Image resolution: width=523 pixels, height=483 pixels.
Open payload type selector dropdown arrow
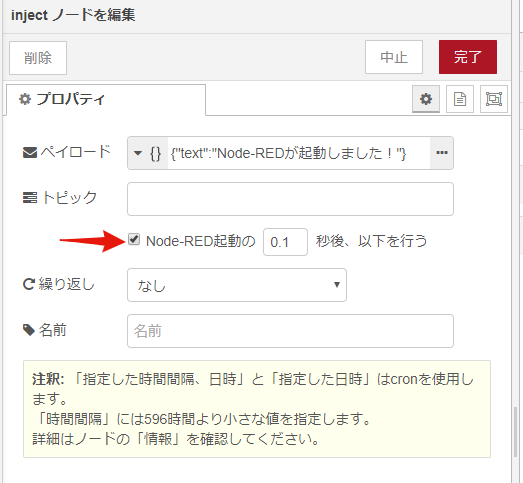click(137, 153)
